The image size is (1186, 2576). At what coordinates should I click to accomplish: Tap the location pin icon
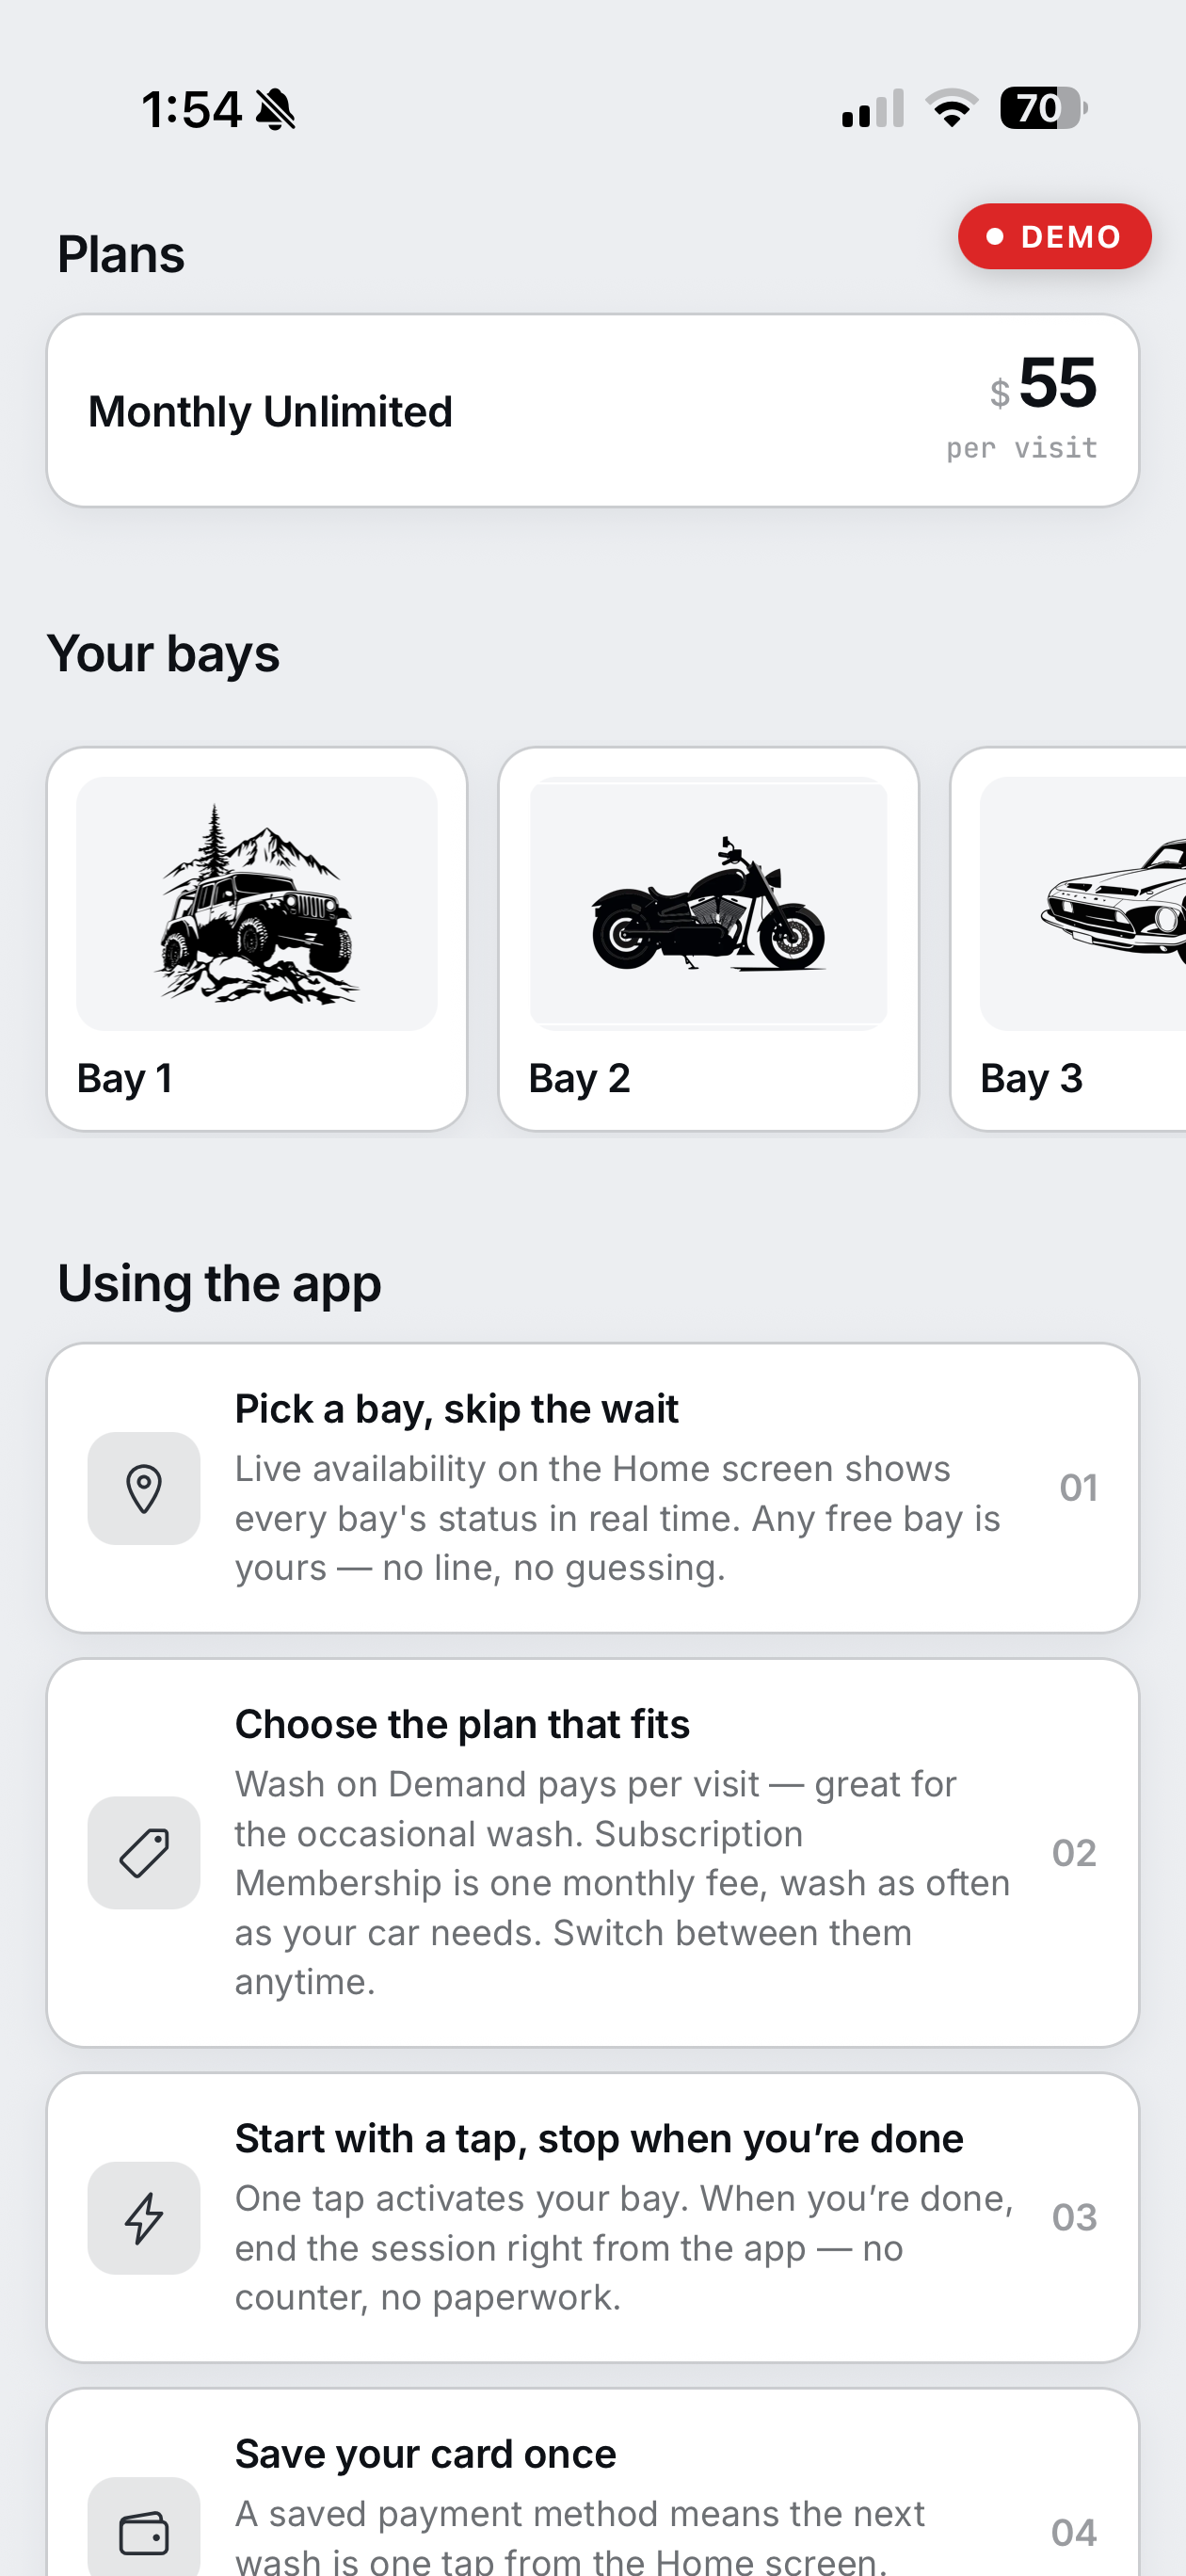pyautogui.click(x=144, y=1488)
